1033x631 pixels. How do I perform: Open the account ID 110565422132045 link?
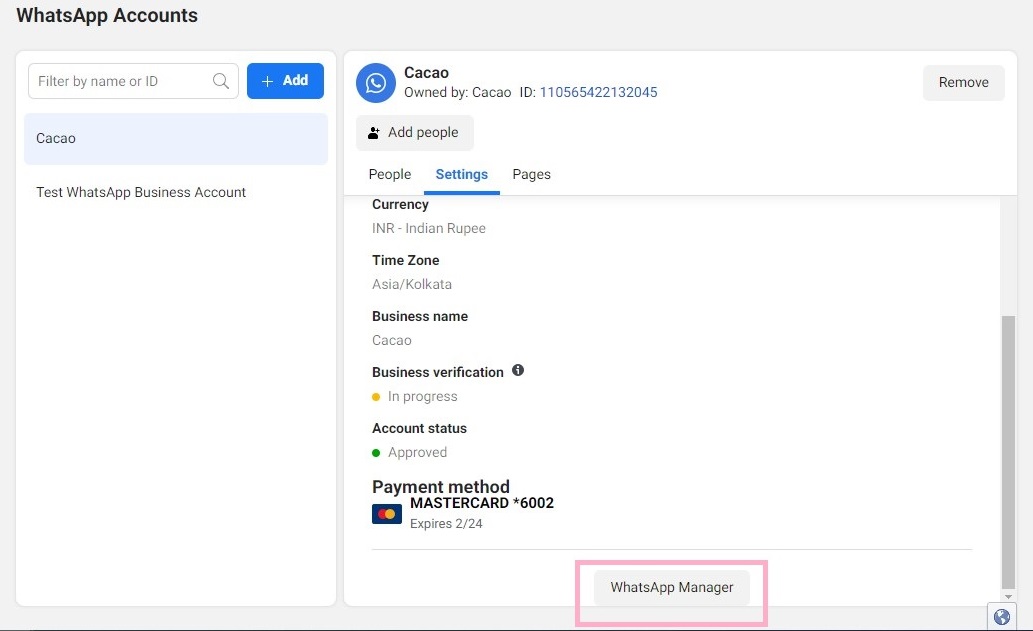[598, 92]
